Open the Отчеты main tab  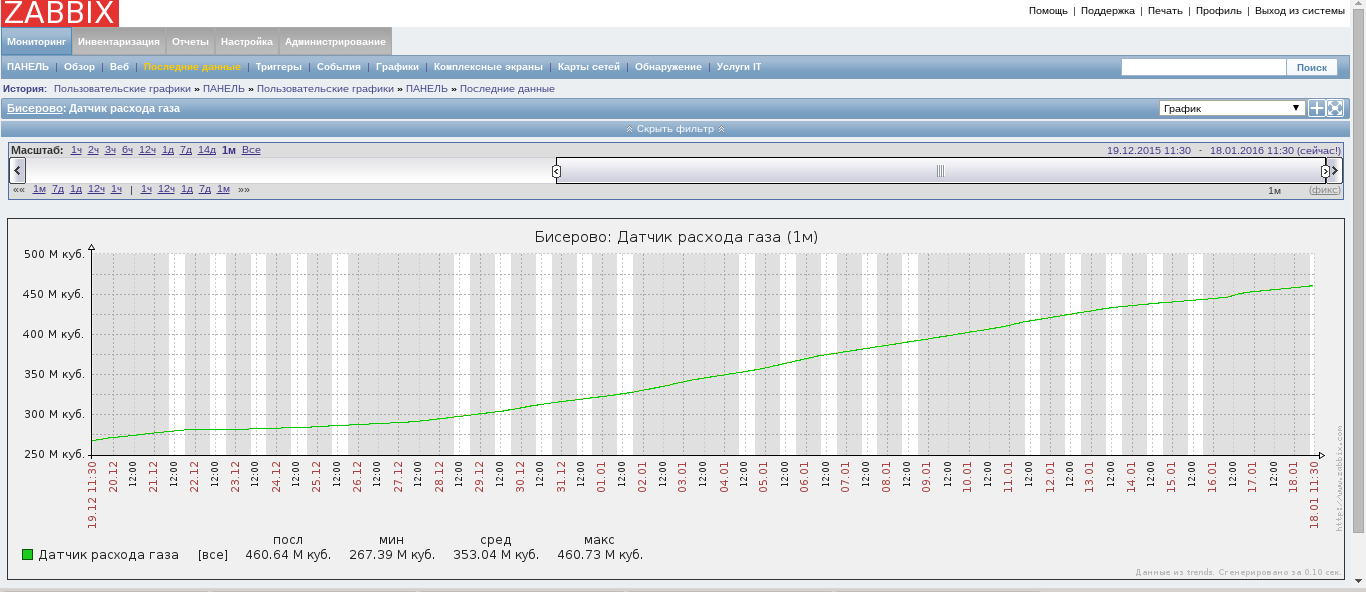190,42
